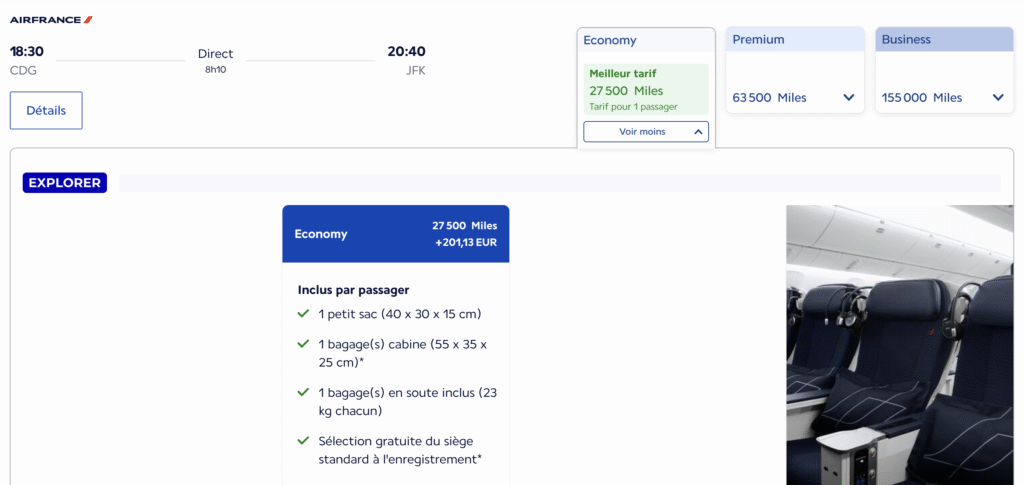Expand Business fare with its chevron
The width and height of the screenshot is (1024, 485).
pyautogui.click(x=998, y=97)
